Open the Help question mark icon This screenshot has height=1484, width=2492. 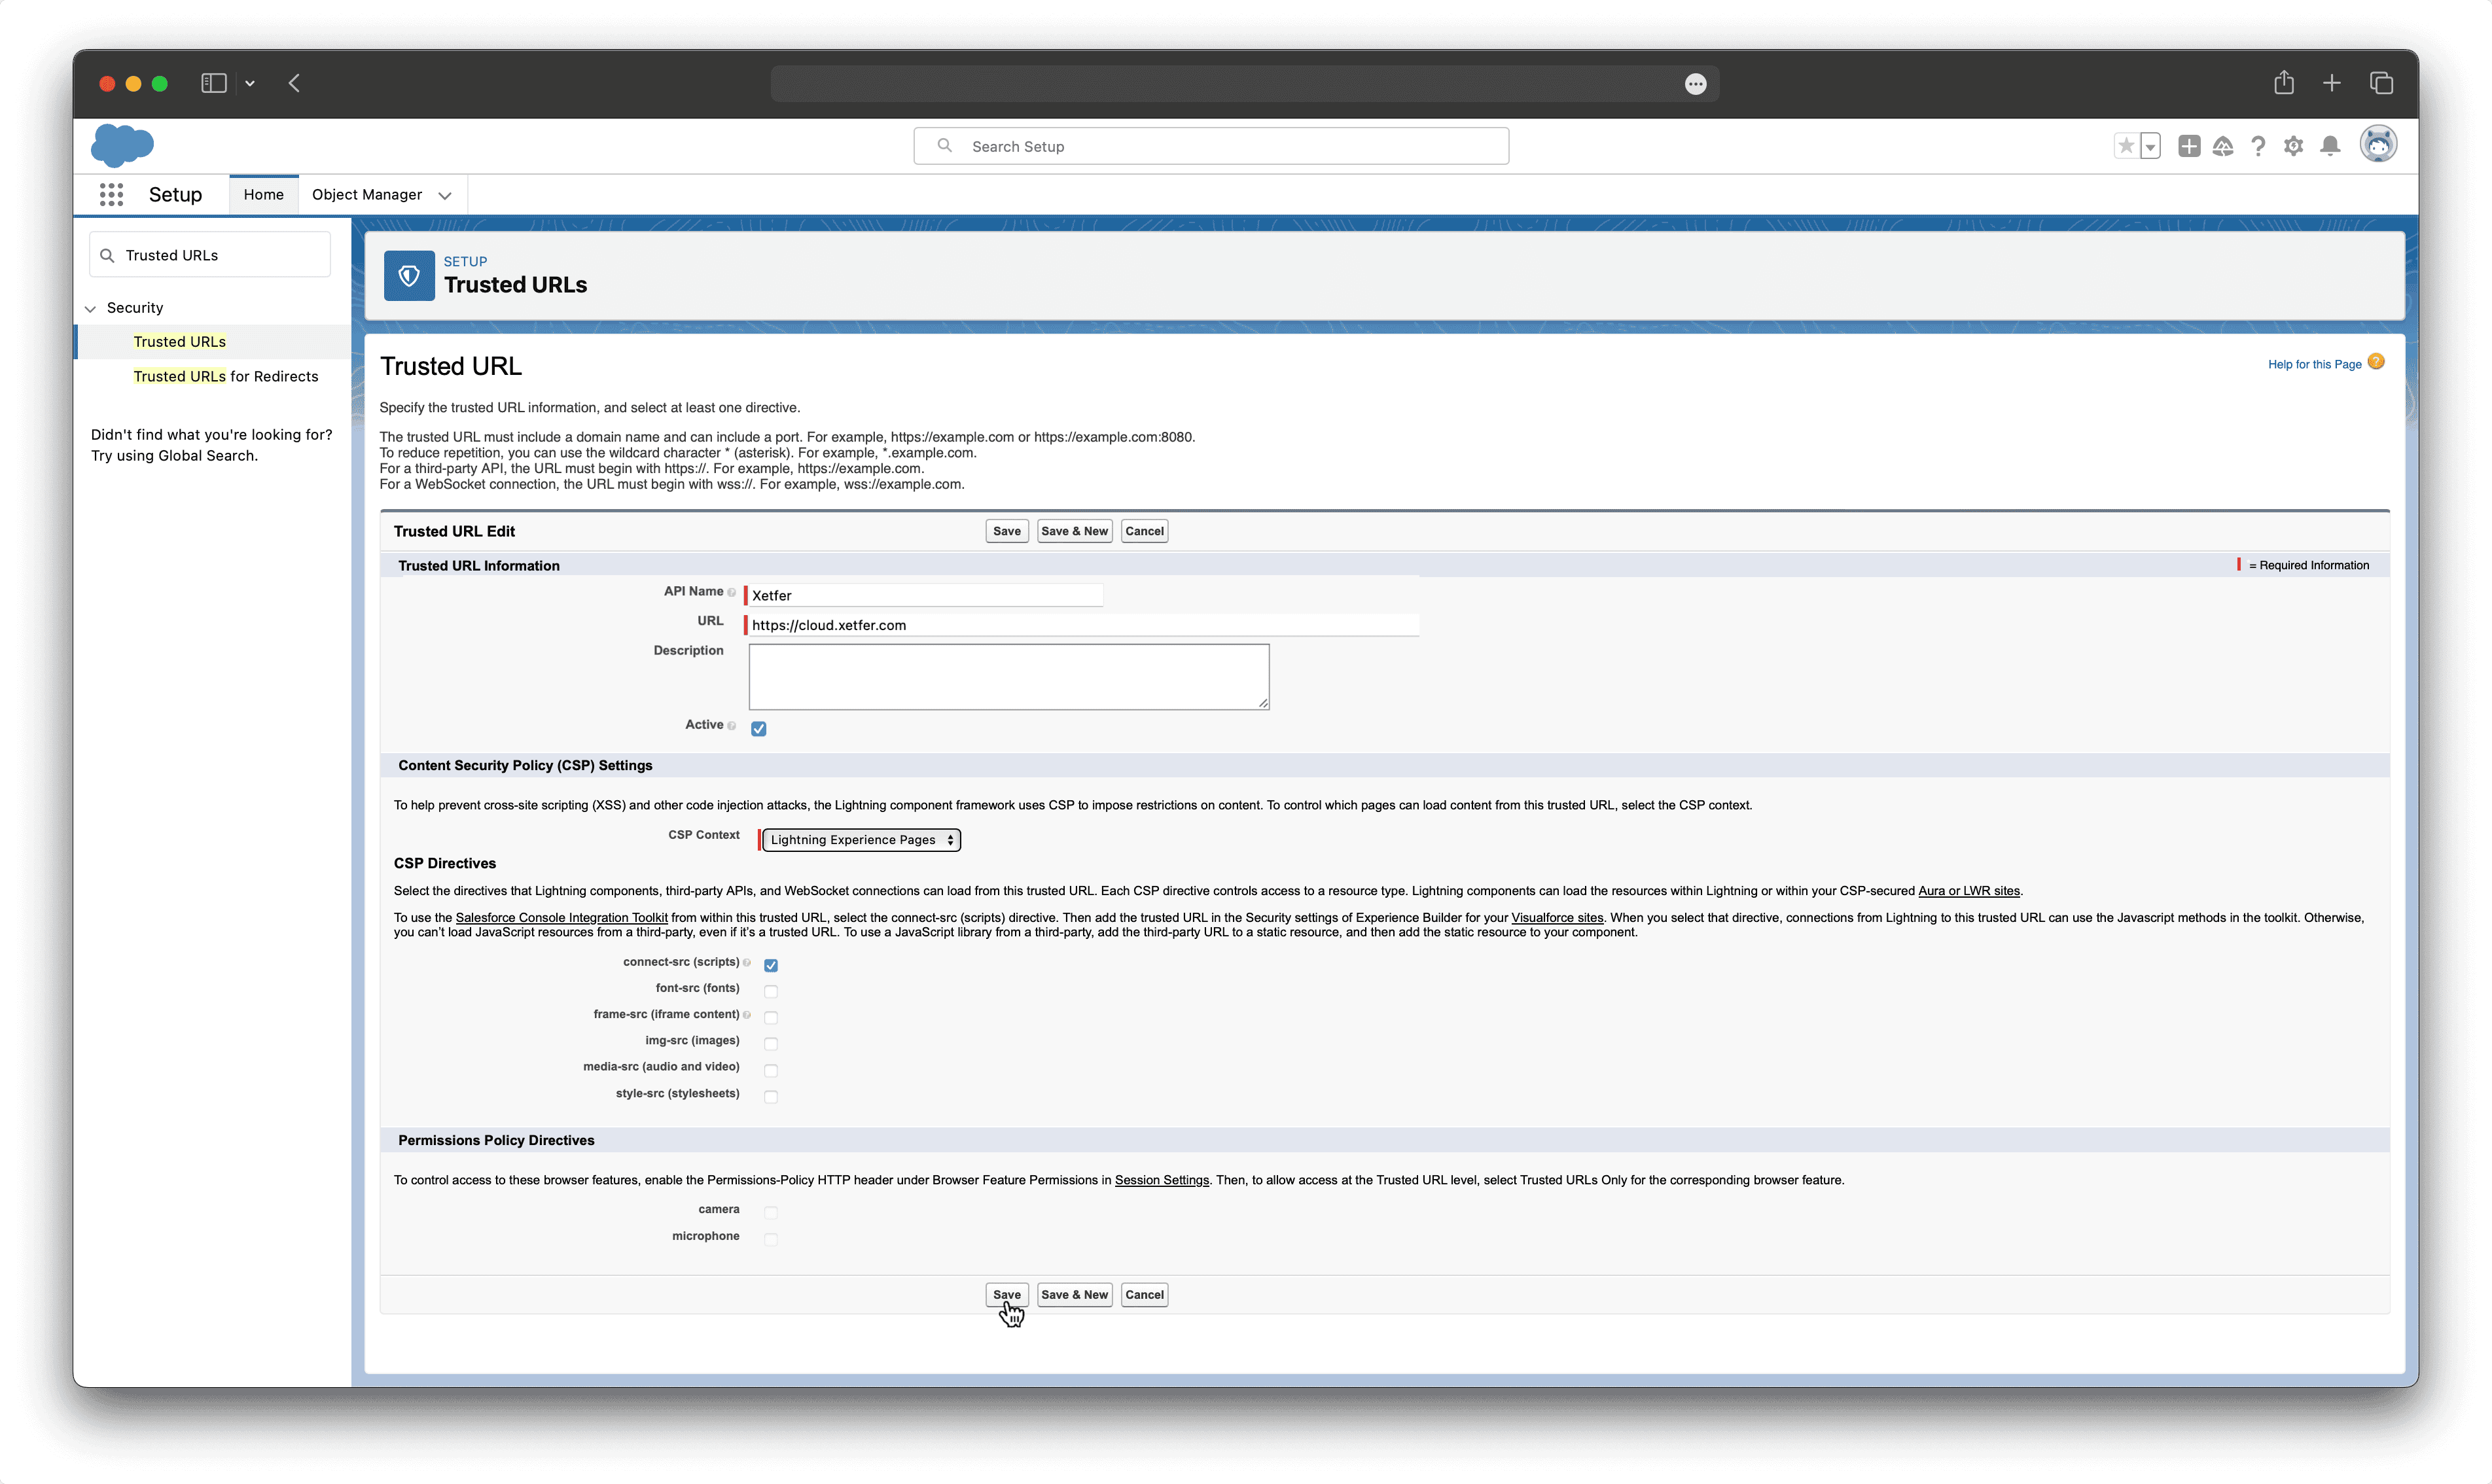(x=2258, y=146)
